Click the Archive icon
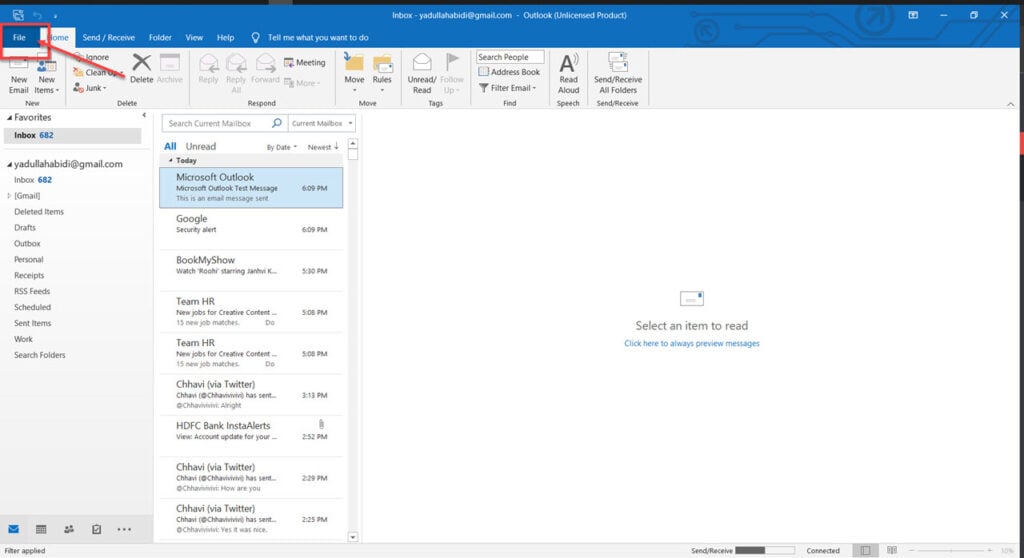The image size is (1024, 558). [x=170, y=69]
